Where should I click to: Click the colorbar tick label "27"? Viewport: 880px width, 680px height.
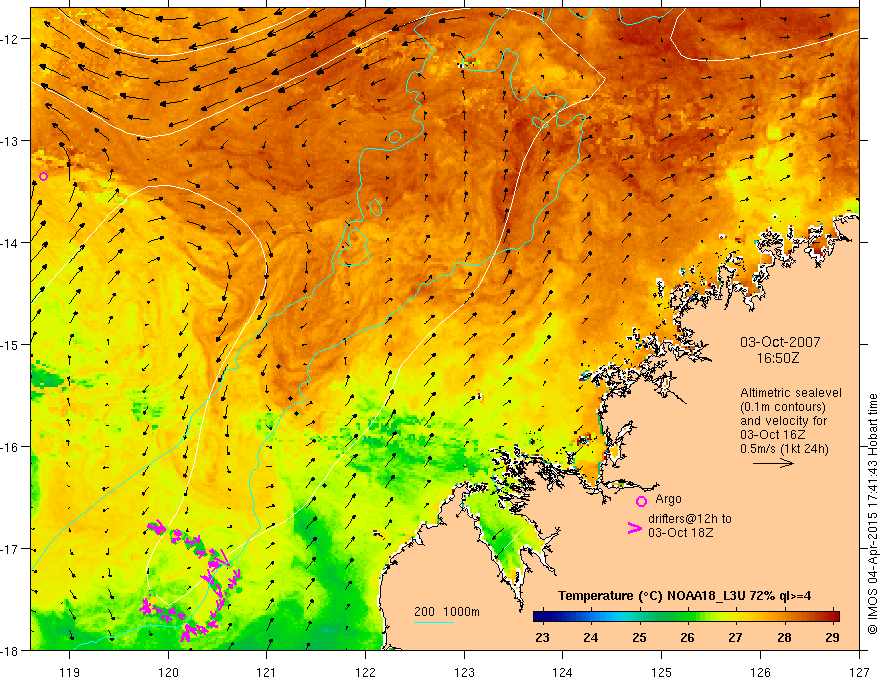pos(735,637)
